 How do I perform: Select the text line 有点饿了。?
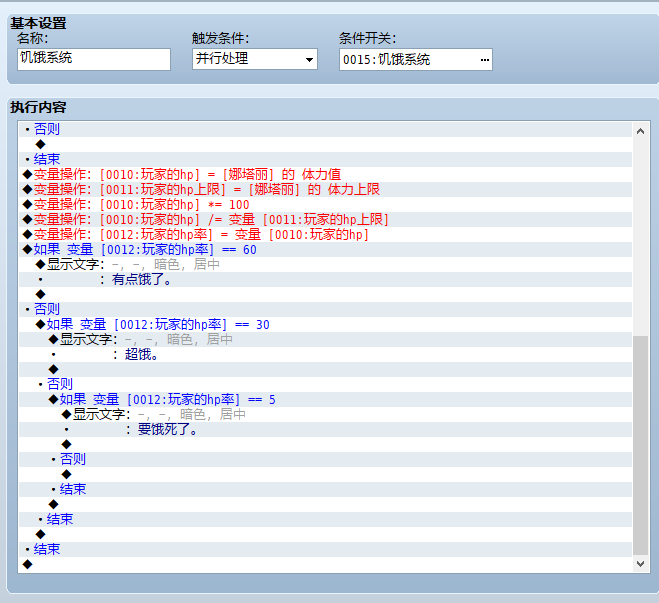pos(325,279)
